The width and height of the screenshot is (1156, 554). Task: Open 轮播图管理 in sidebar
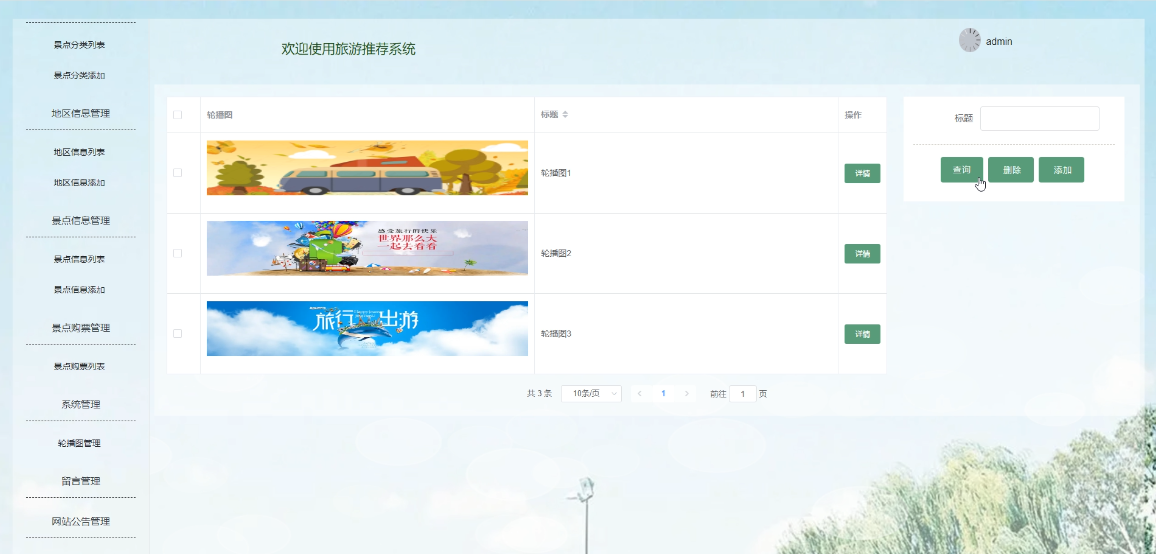point(79,443)
